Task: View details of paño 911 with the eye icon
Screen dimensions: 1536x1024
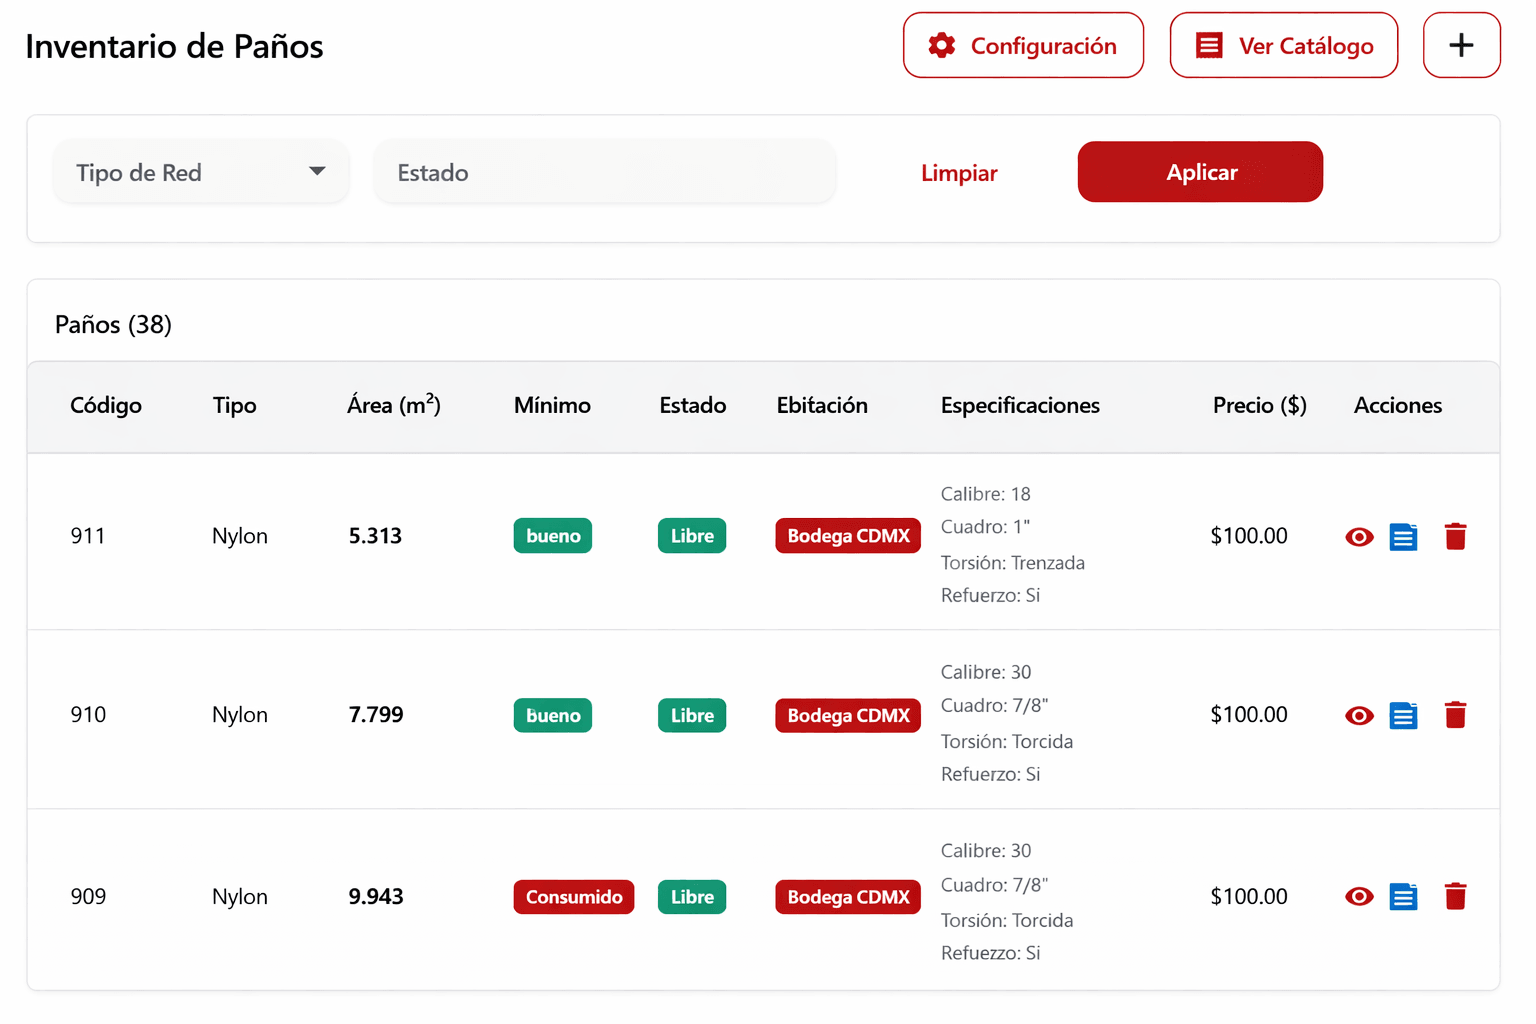Action: (1358, 536)
